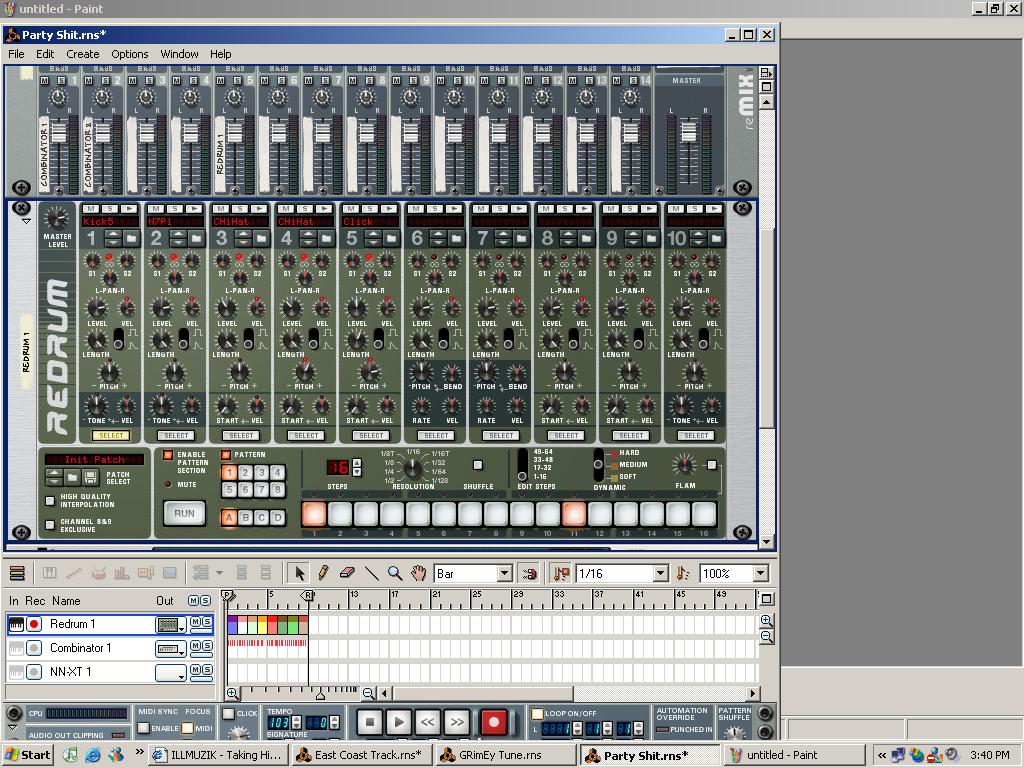The height and width of the screenshot is (768, 1024).
Task: Zoom out sequencer vertically with magnifier minus
Action: pyautogui.click(x=767, y=636)
